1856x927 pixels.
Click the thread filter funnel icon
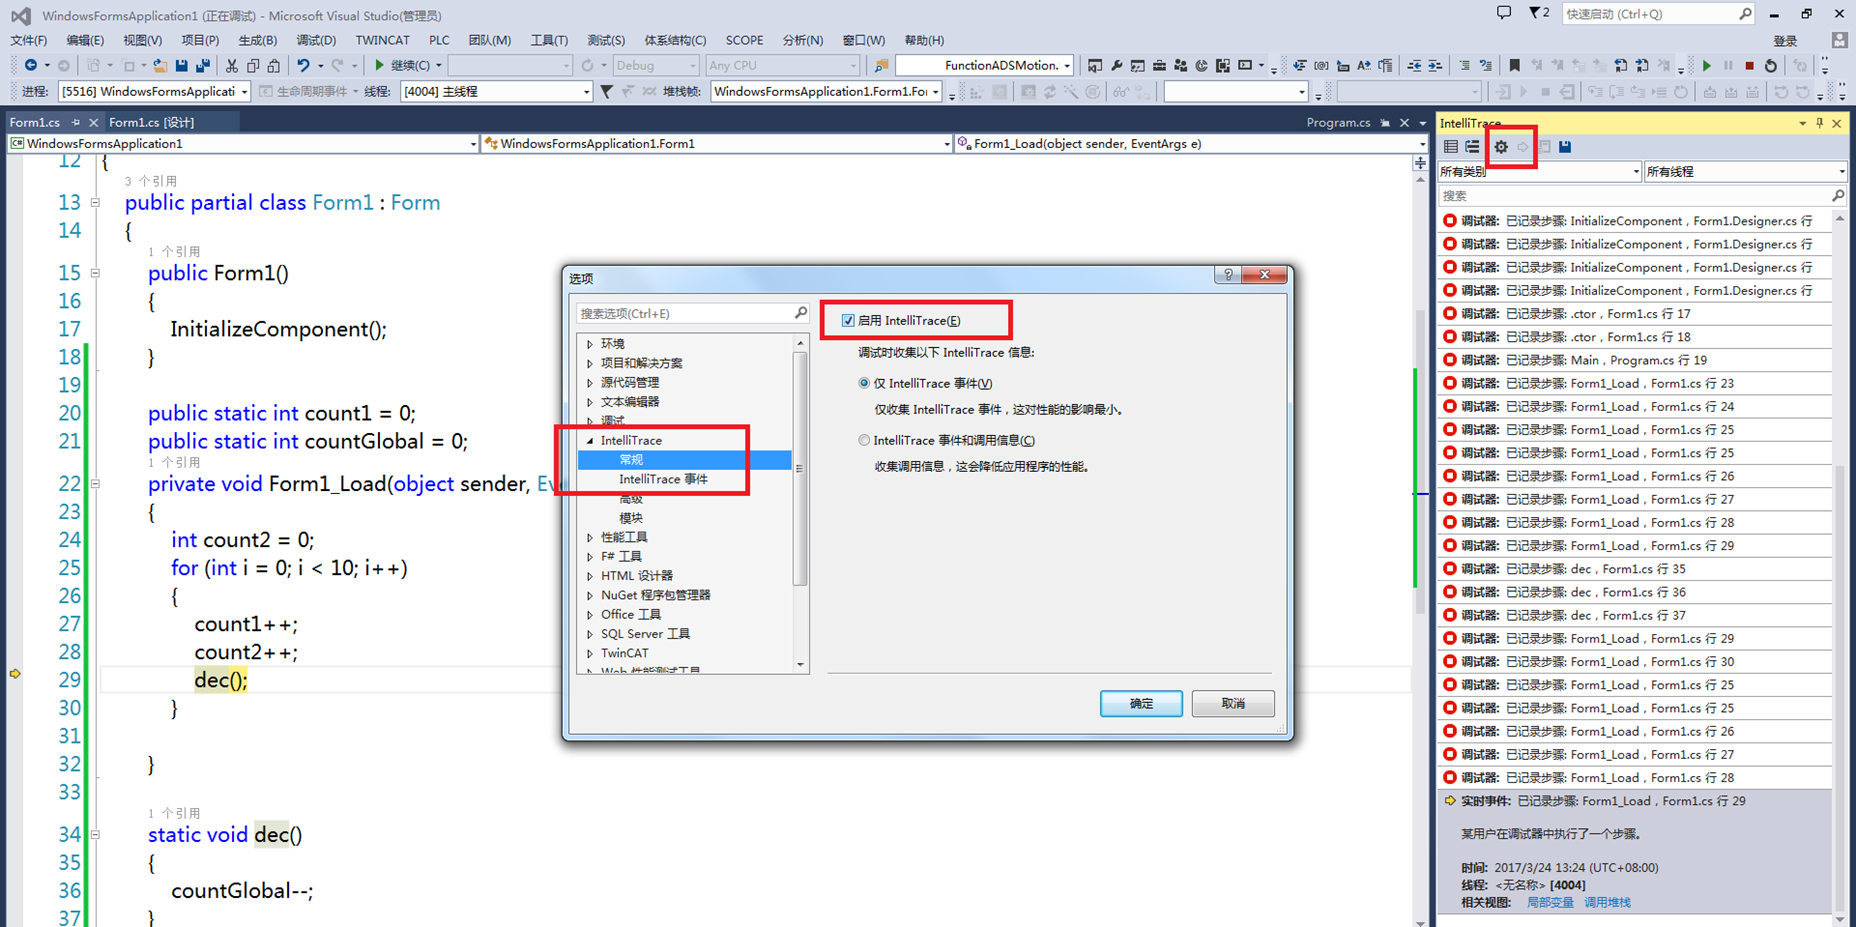(x=606, y=92)
